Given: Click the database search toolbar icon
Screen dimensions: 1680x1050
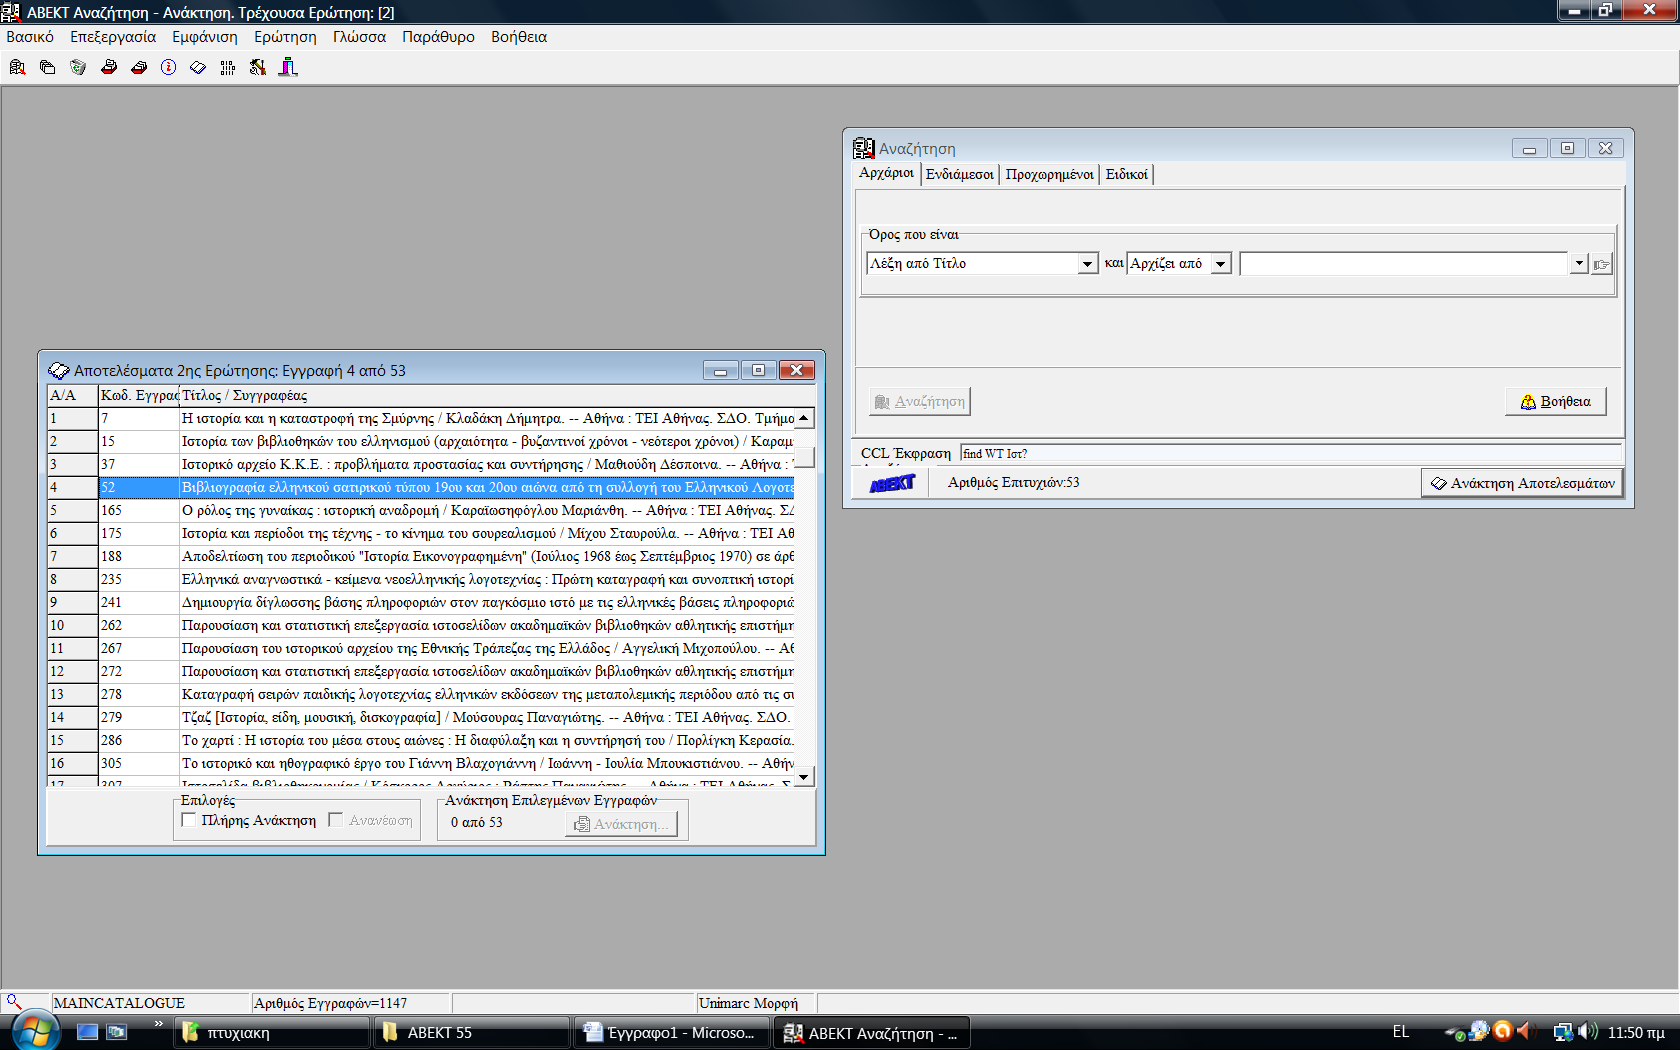Looking at the screenshot, I should tap(17, 67).
